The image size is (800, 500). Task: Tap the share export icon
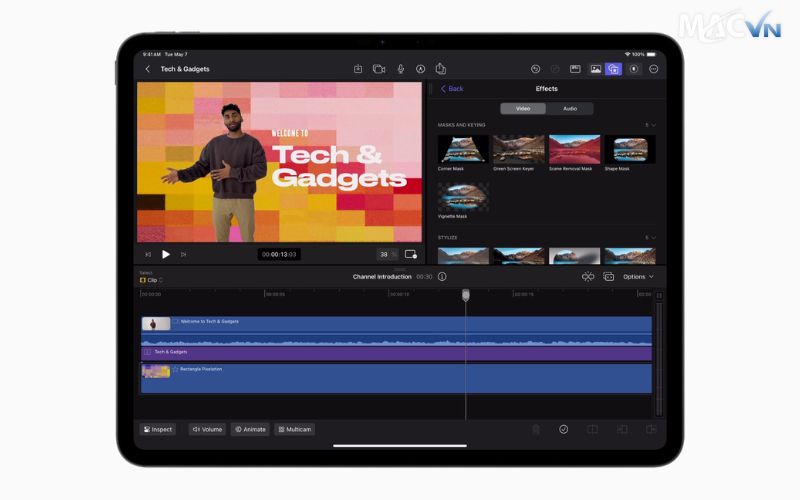pyautogui.click(x=441, y=68)
